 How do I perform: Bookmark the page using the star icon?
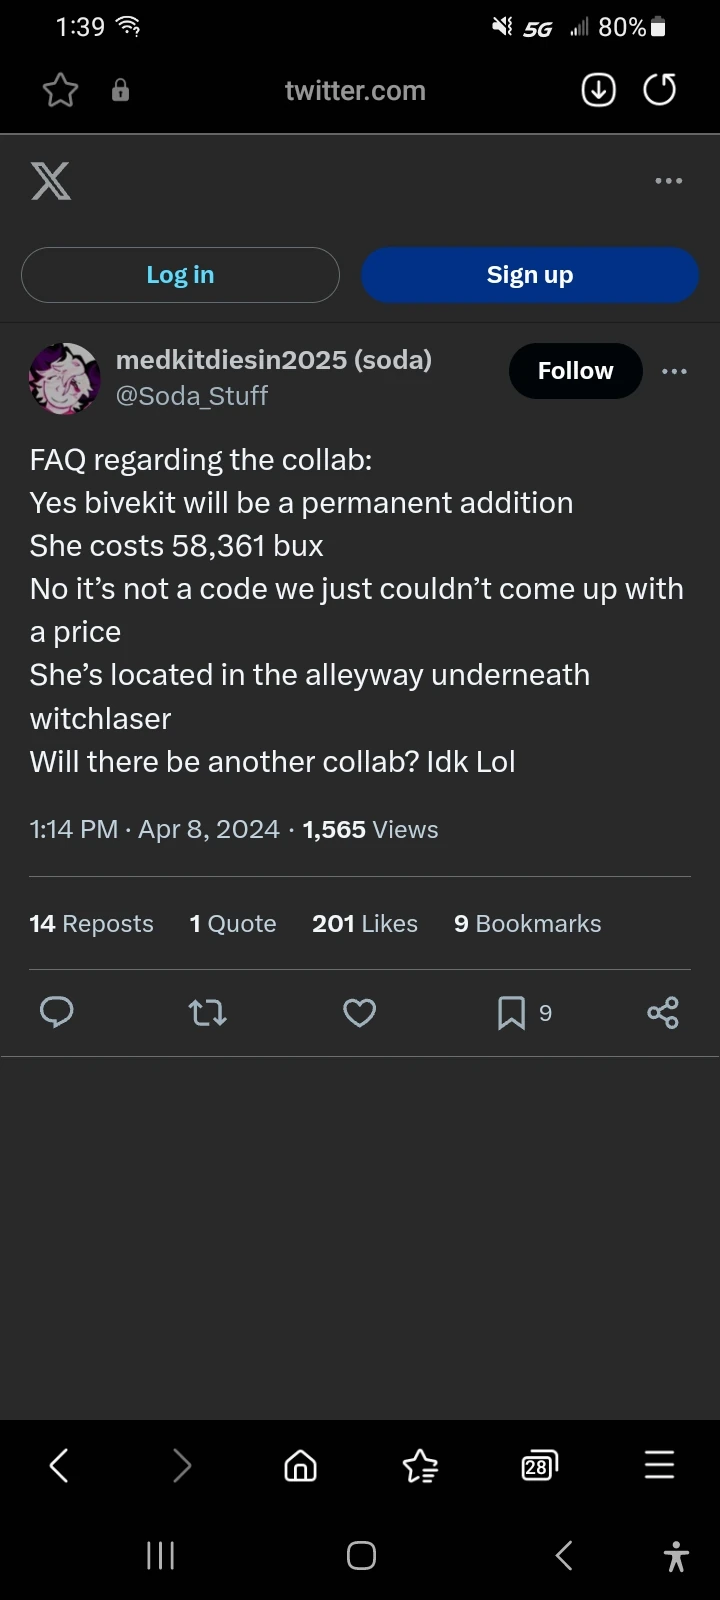point(59,90)
